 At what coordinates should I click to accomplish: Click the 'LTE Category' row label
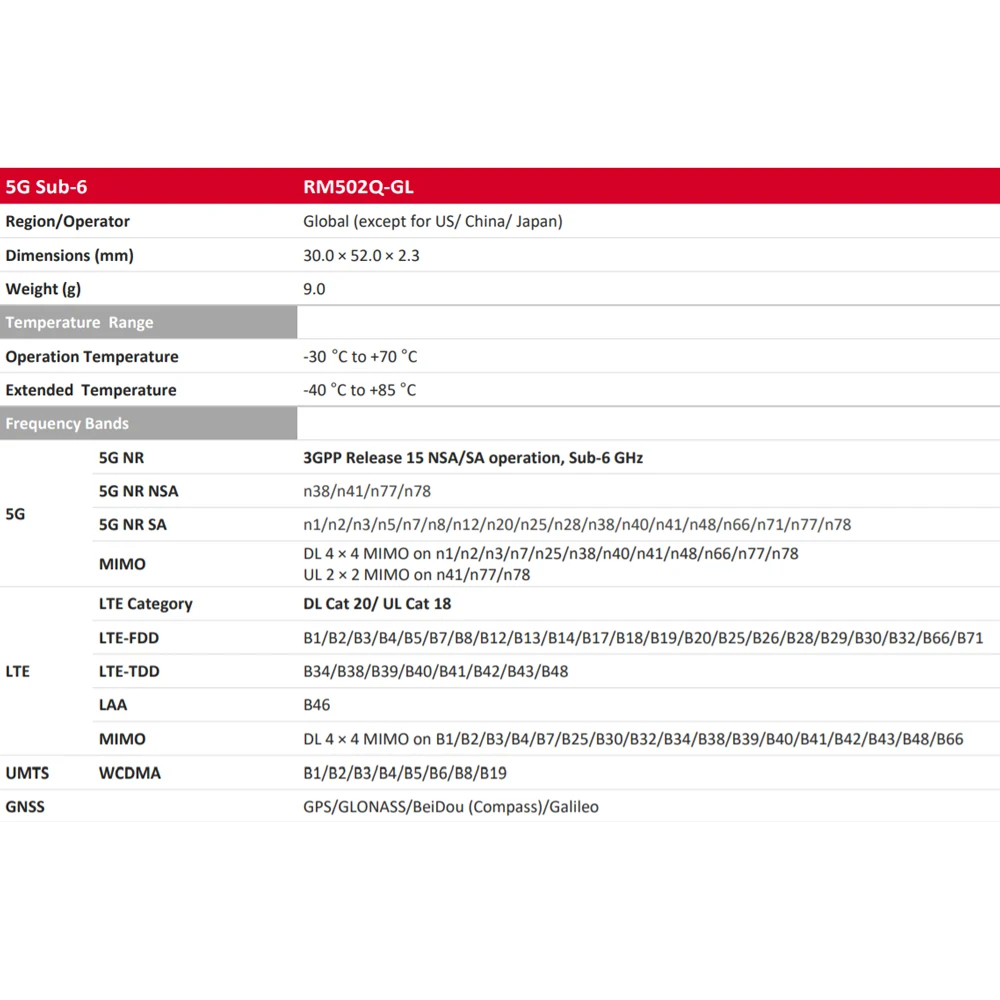(x=145, y=604)
